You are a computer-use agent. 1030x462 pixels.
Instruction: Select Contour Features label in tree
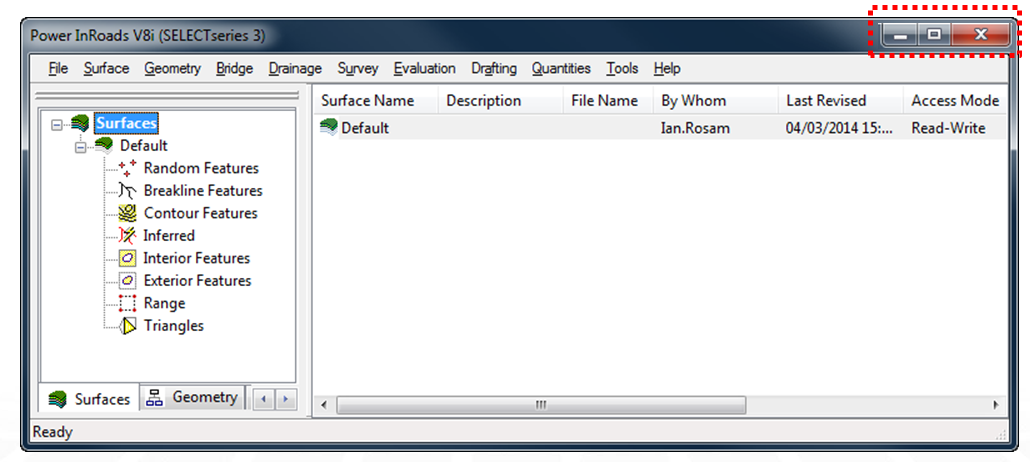pos(200,213)
